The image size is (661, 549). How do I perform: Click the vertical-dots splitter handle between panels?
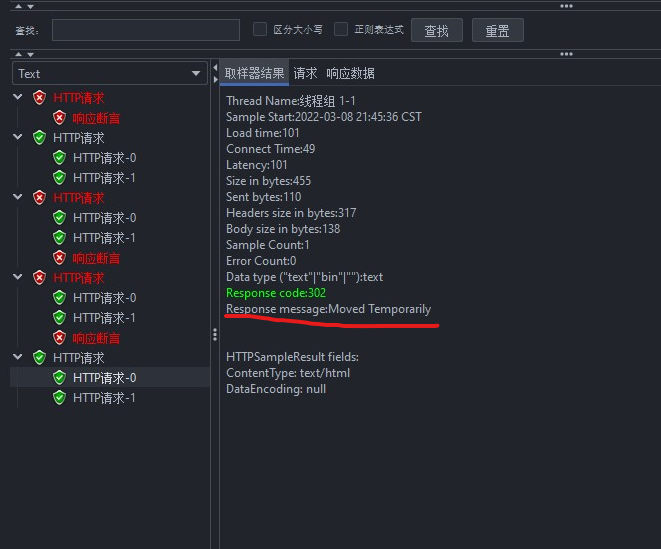pyautogui.click(x=215, y=334)
